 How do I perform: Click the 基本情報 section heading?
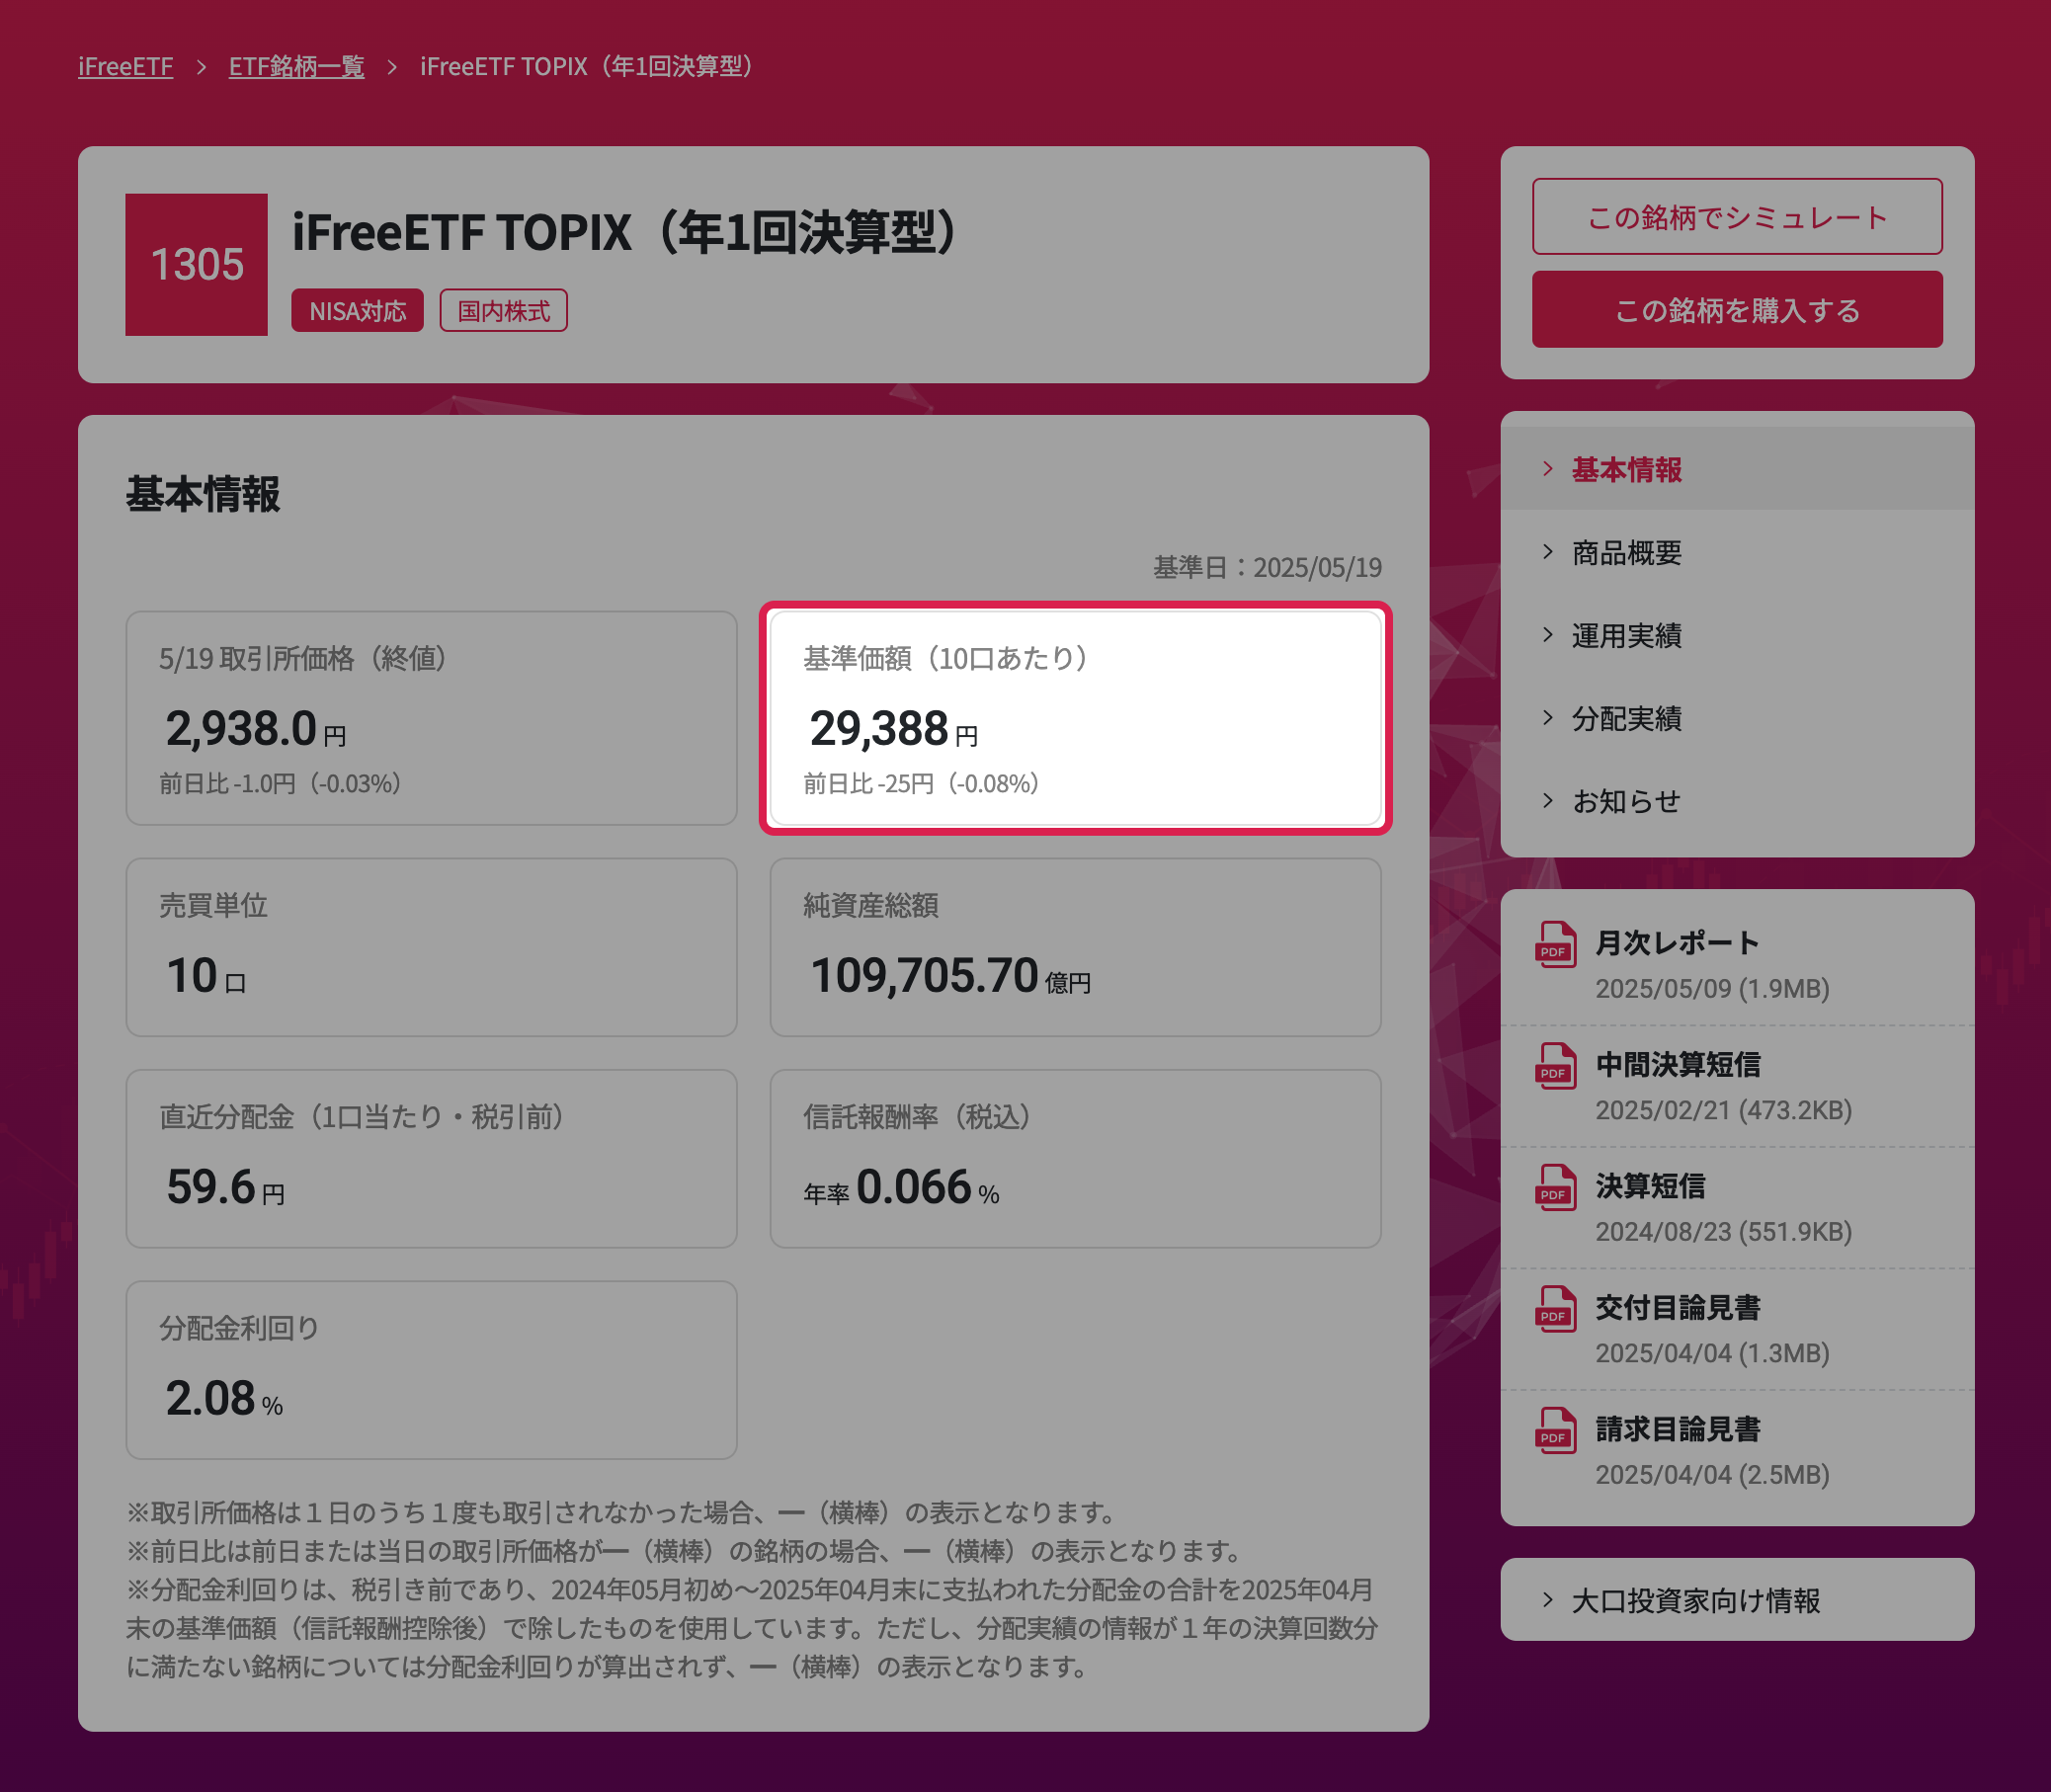pyautogui.click(x=203, y=494)
